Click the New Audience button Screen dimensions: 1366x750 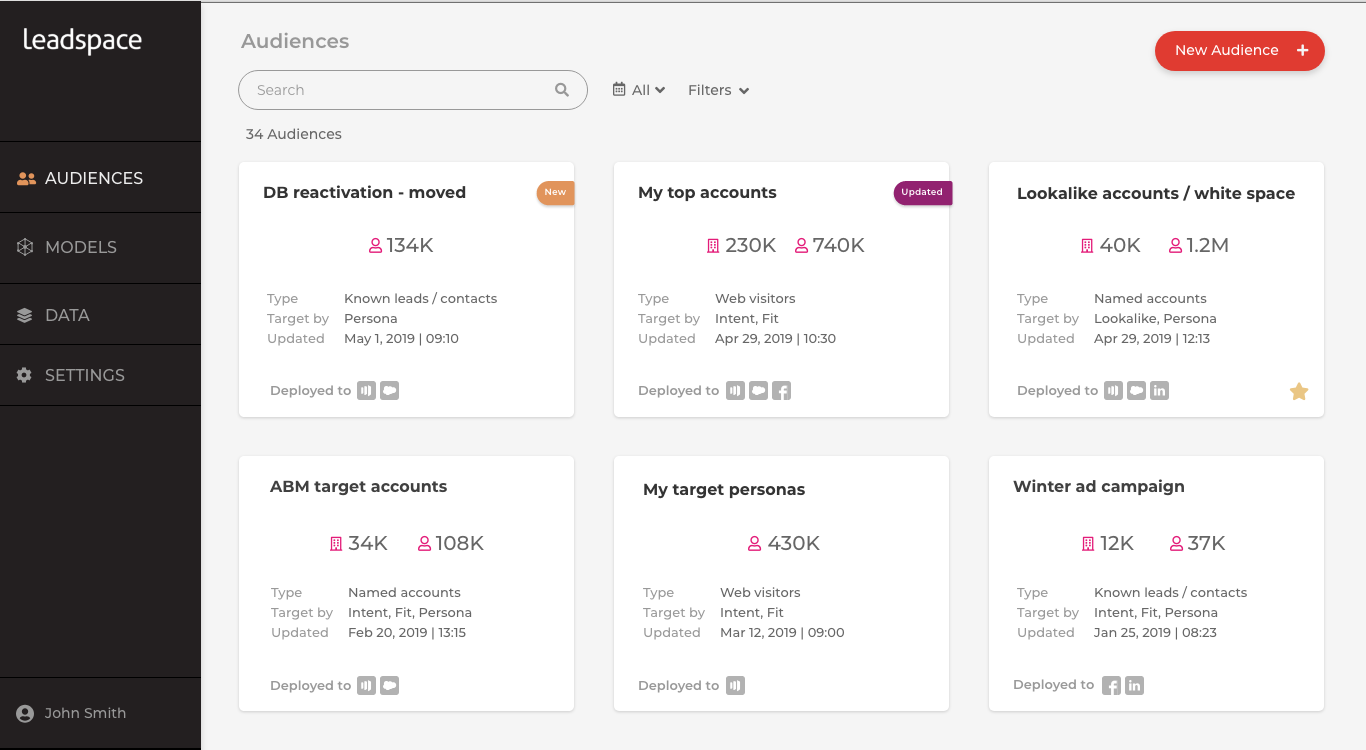coord(1239,51)
